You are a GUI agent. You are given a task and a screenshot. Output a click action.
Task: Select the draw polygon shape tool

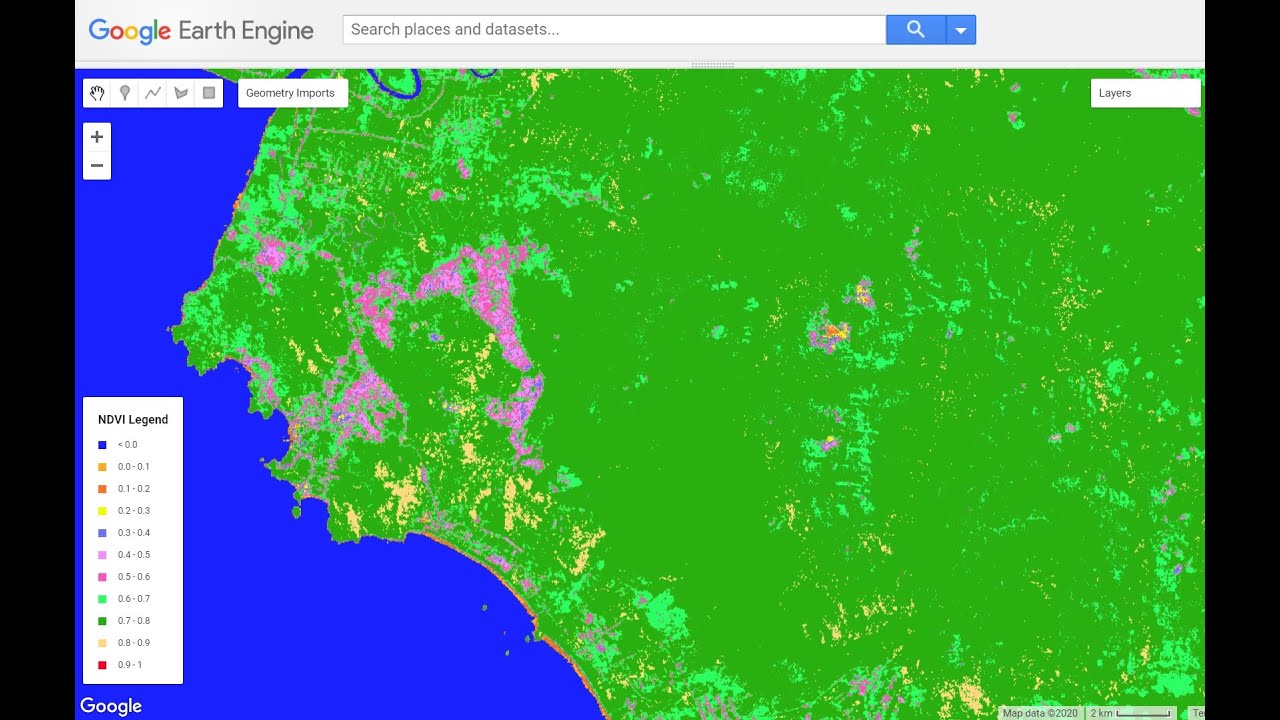[x=181, y=93]
